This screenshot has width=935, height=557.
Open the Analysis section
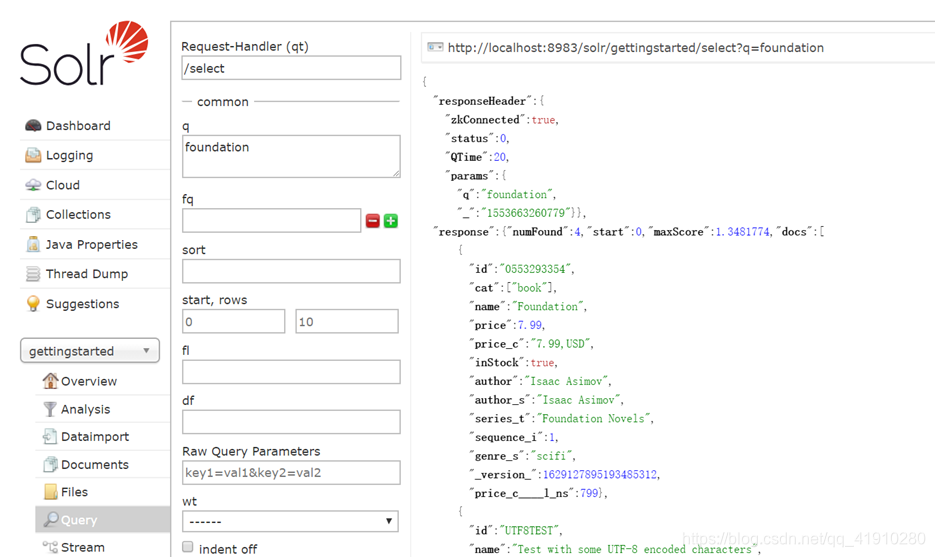pos(85,409)
